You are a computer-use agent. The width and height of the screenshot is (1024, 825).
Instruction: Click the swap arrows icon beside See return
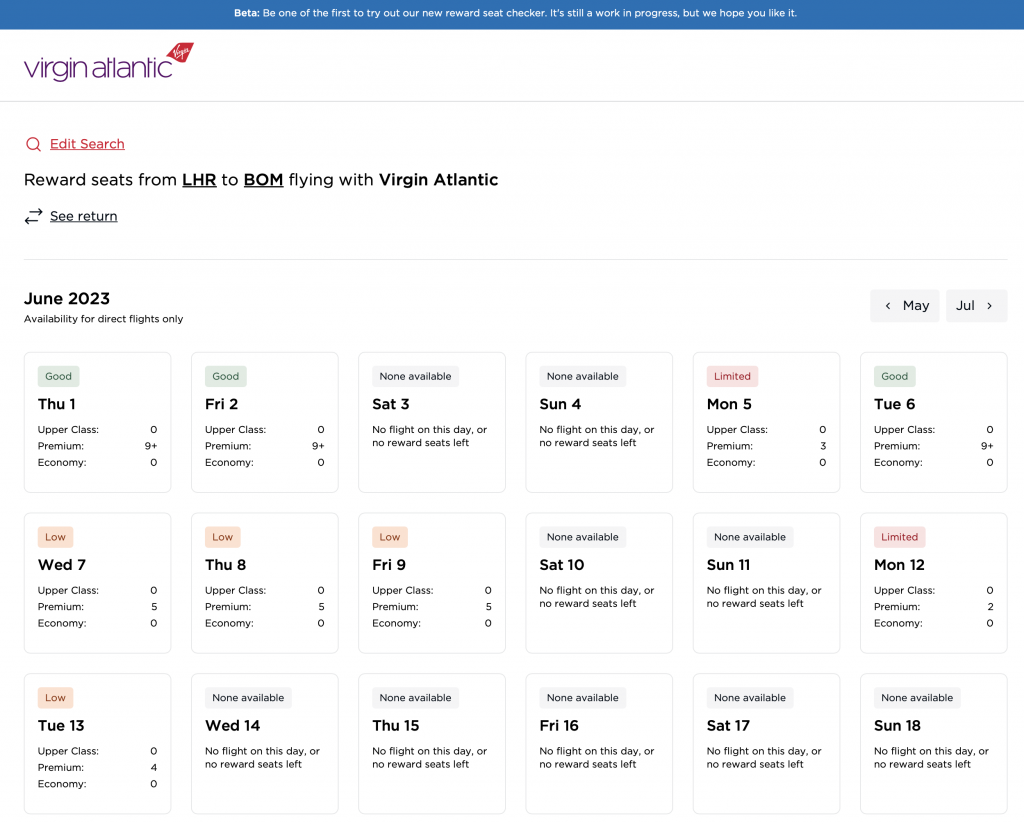tap(33, 215)
